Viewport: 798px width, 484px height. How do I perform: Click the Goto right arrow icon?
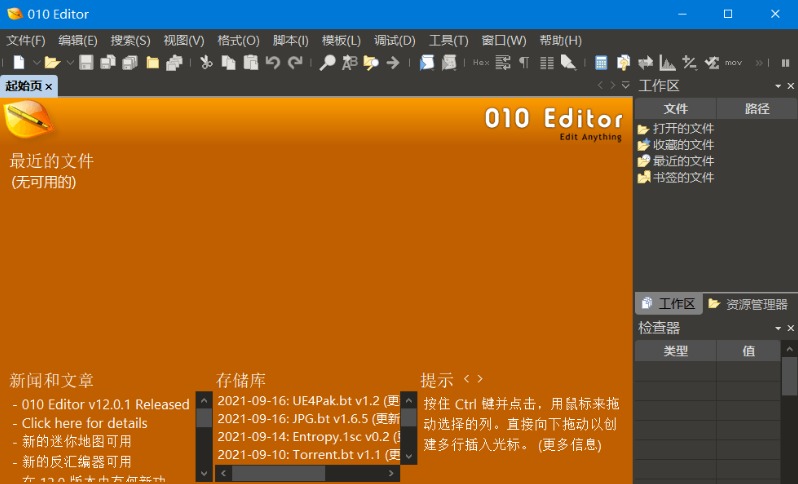pyautogui.click(x=393, y=63)
